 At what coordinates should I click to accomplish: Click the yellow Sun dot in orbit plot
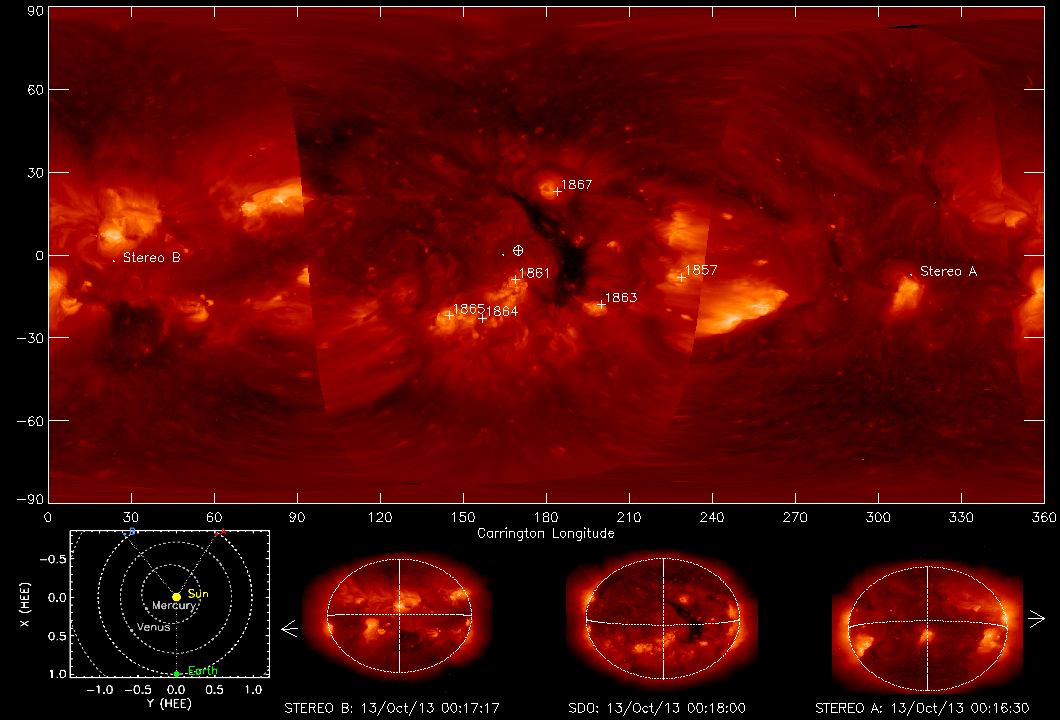pyautogui.click(x=176, y=597)
